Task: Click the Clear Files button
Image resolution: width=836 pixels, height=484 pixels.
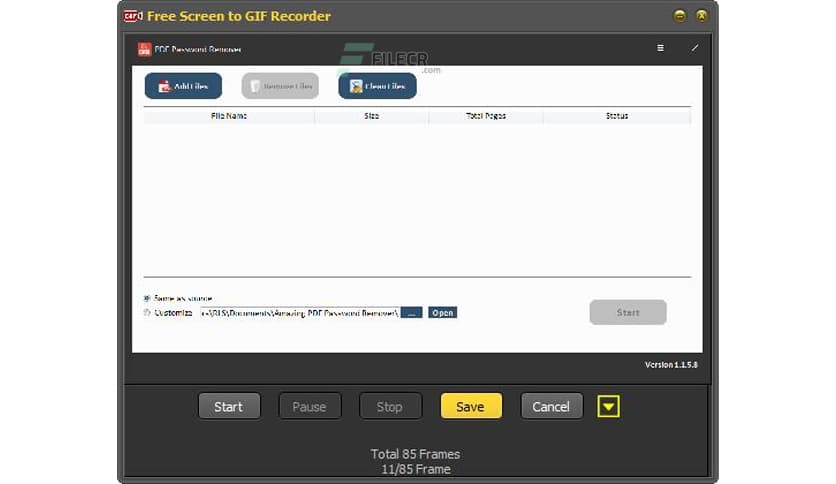Action: tap(377, 86)
